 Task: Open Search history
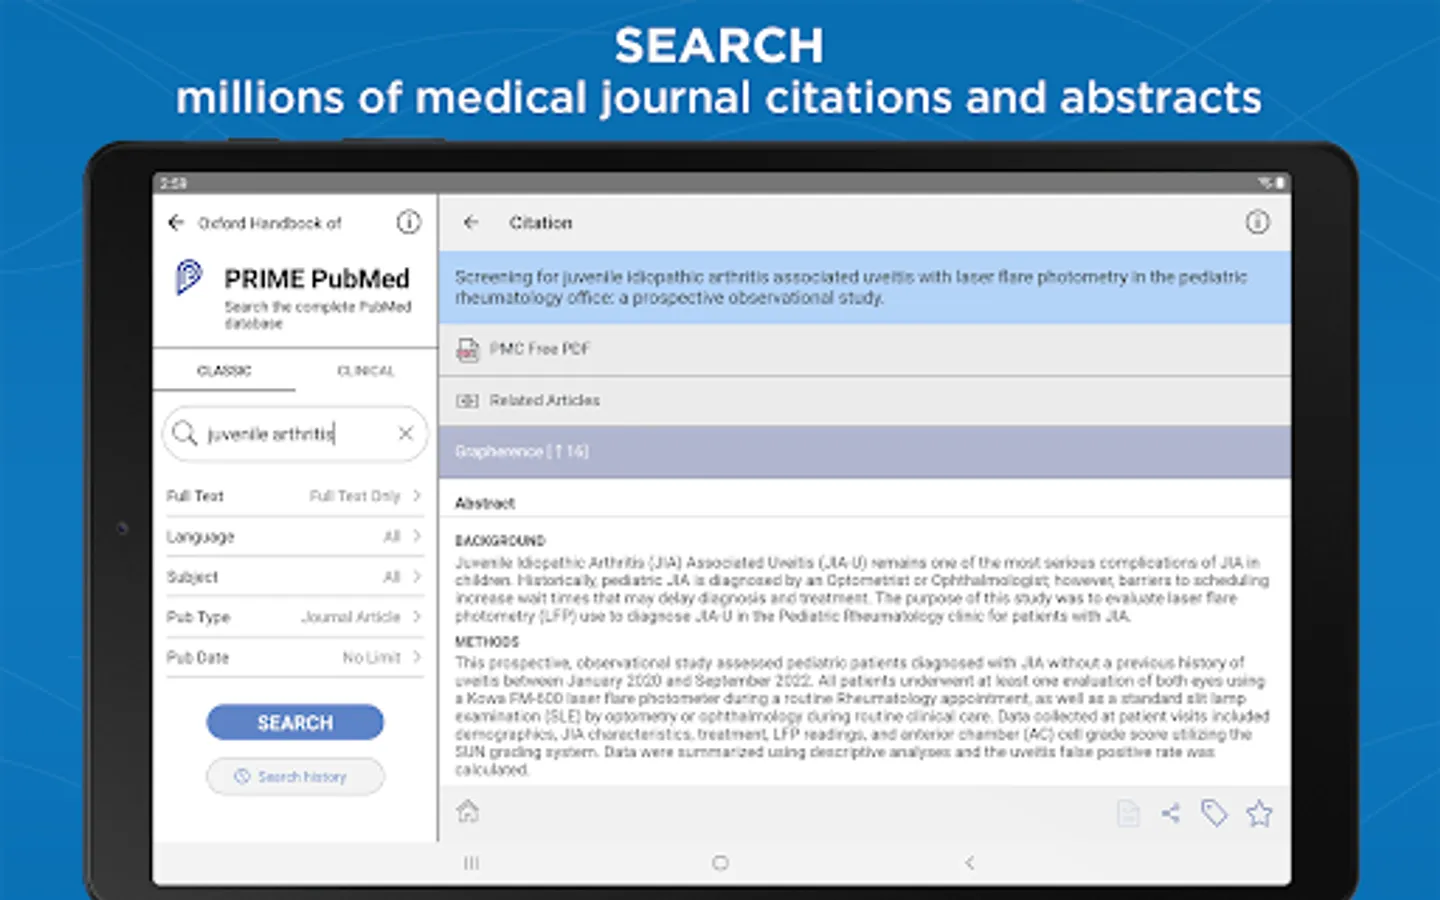(295, 776)
